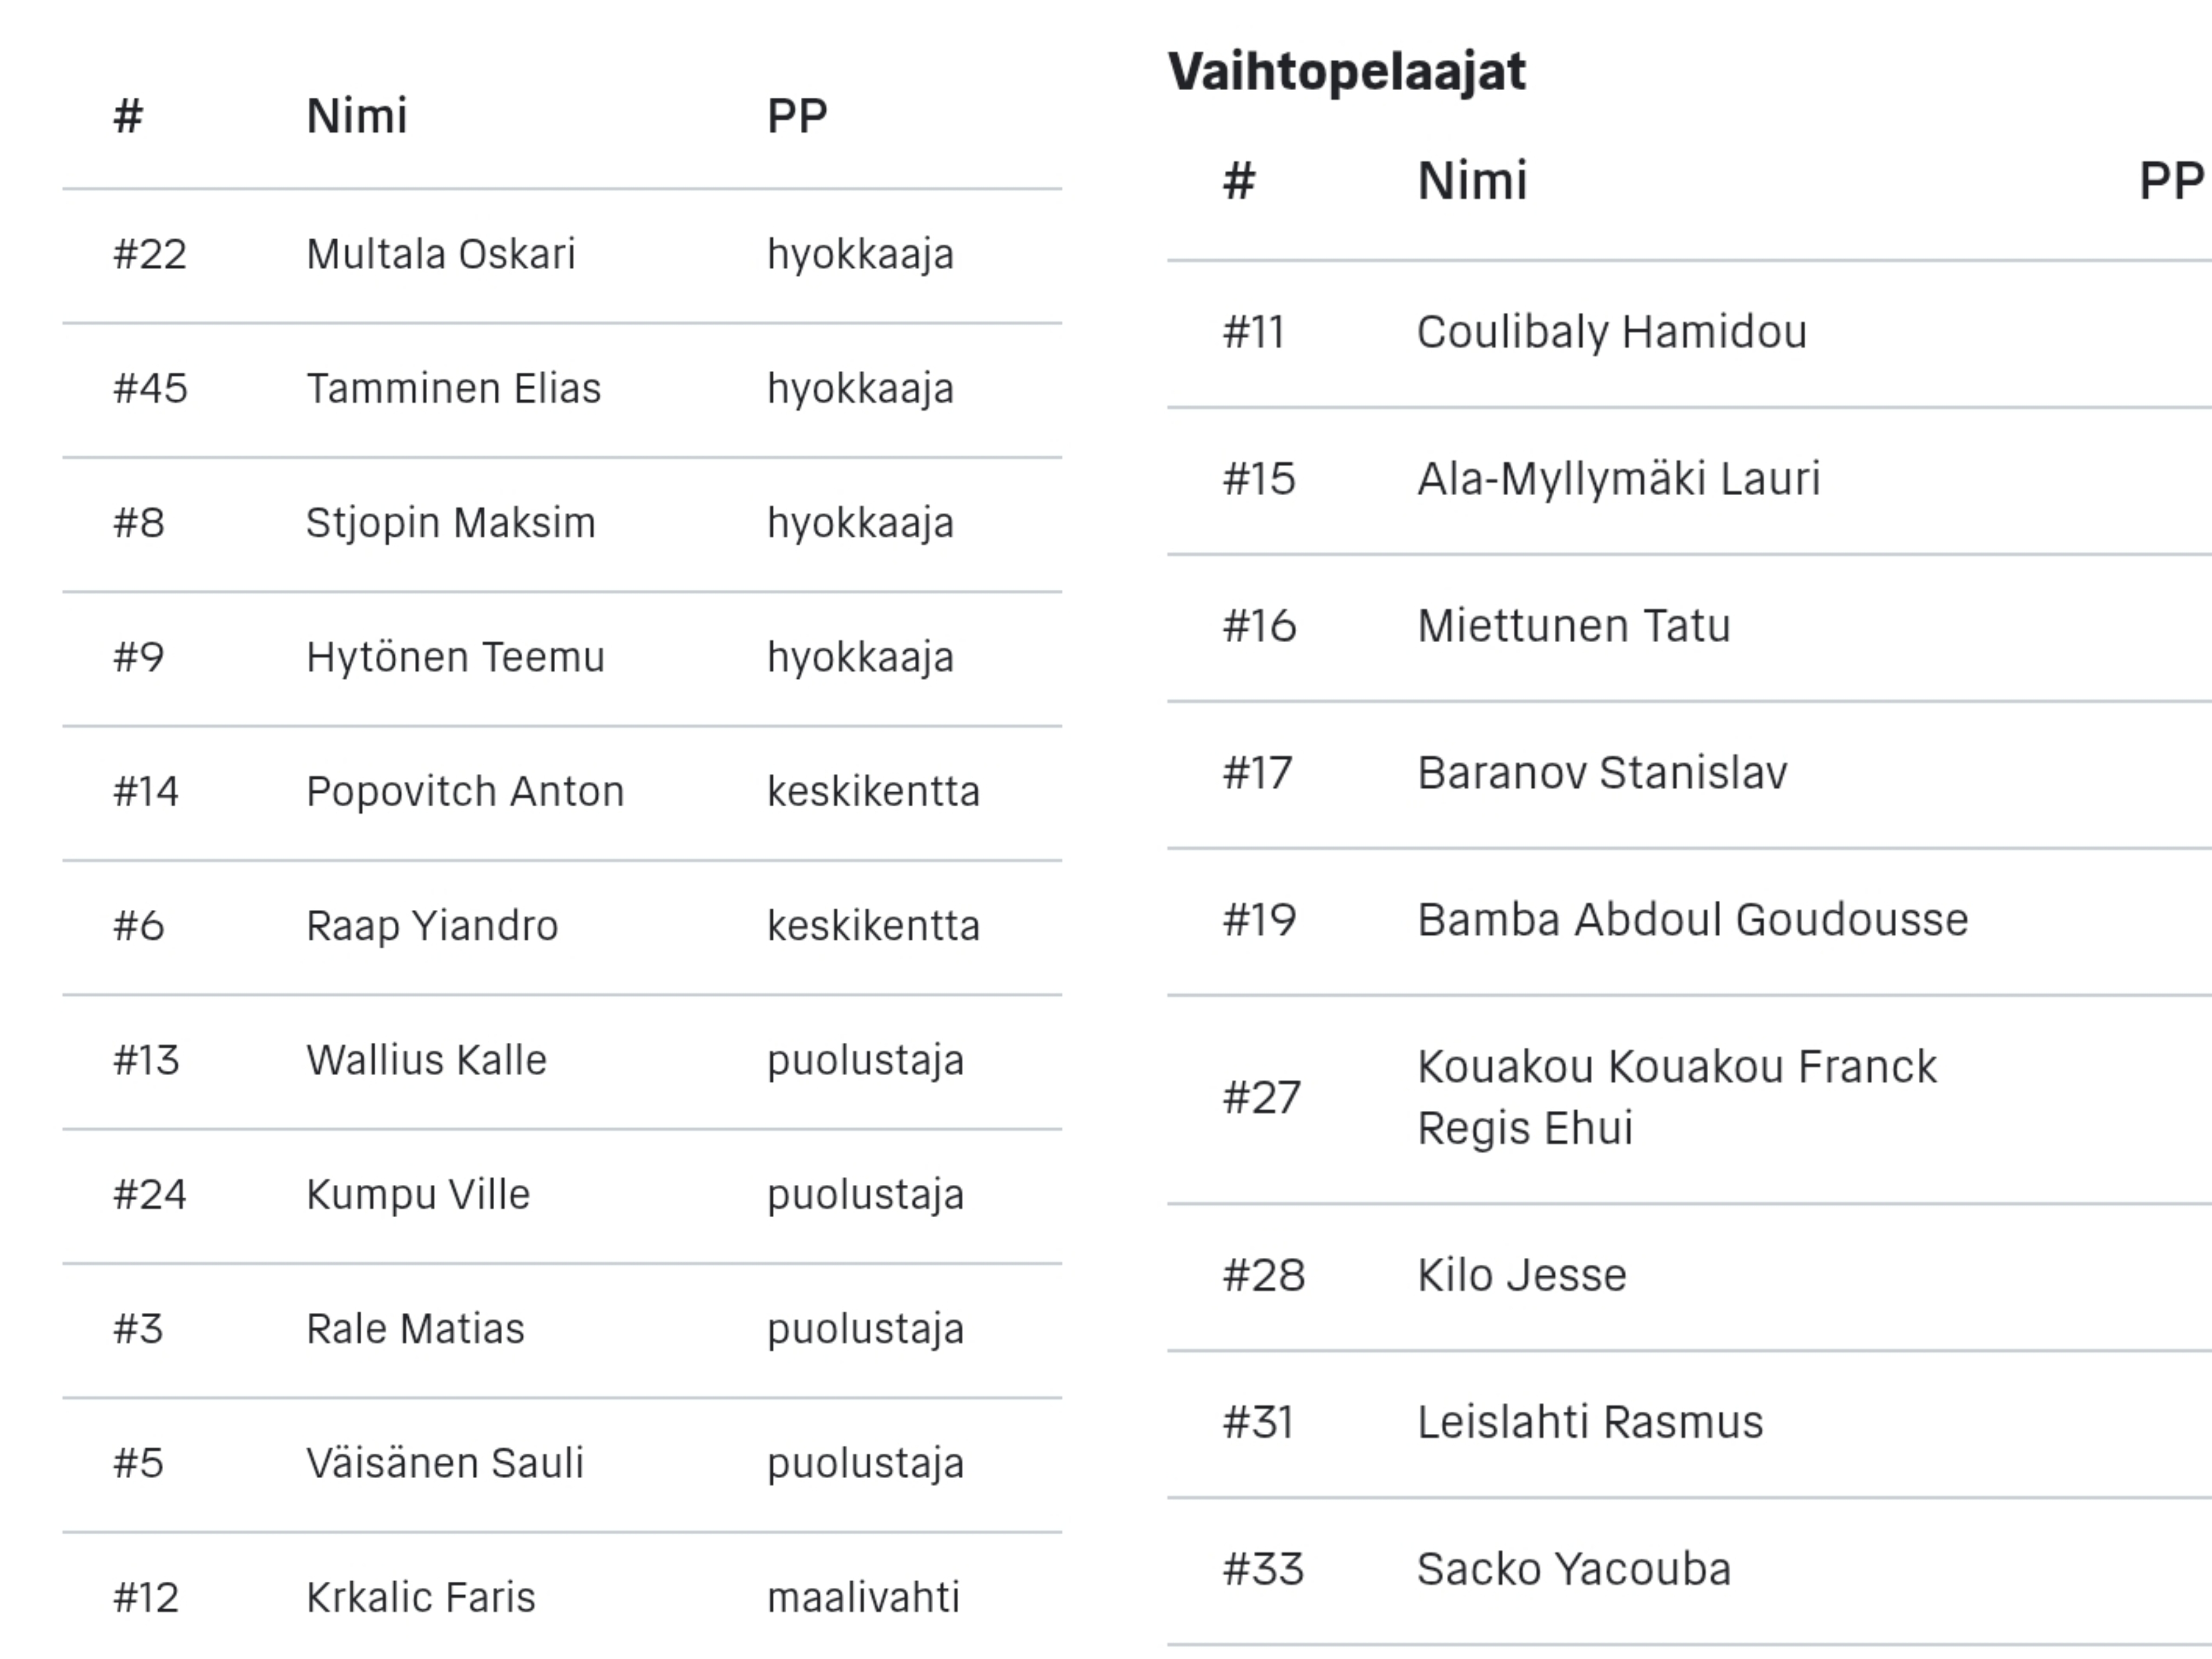
Task: Open Tamminen Elias player row
Action: coord(561,389)
